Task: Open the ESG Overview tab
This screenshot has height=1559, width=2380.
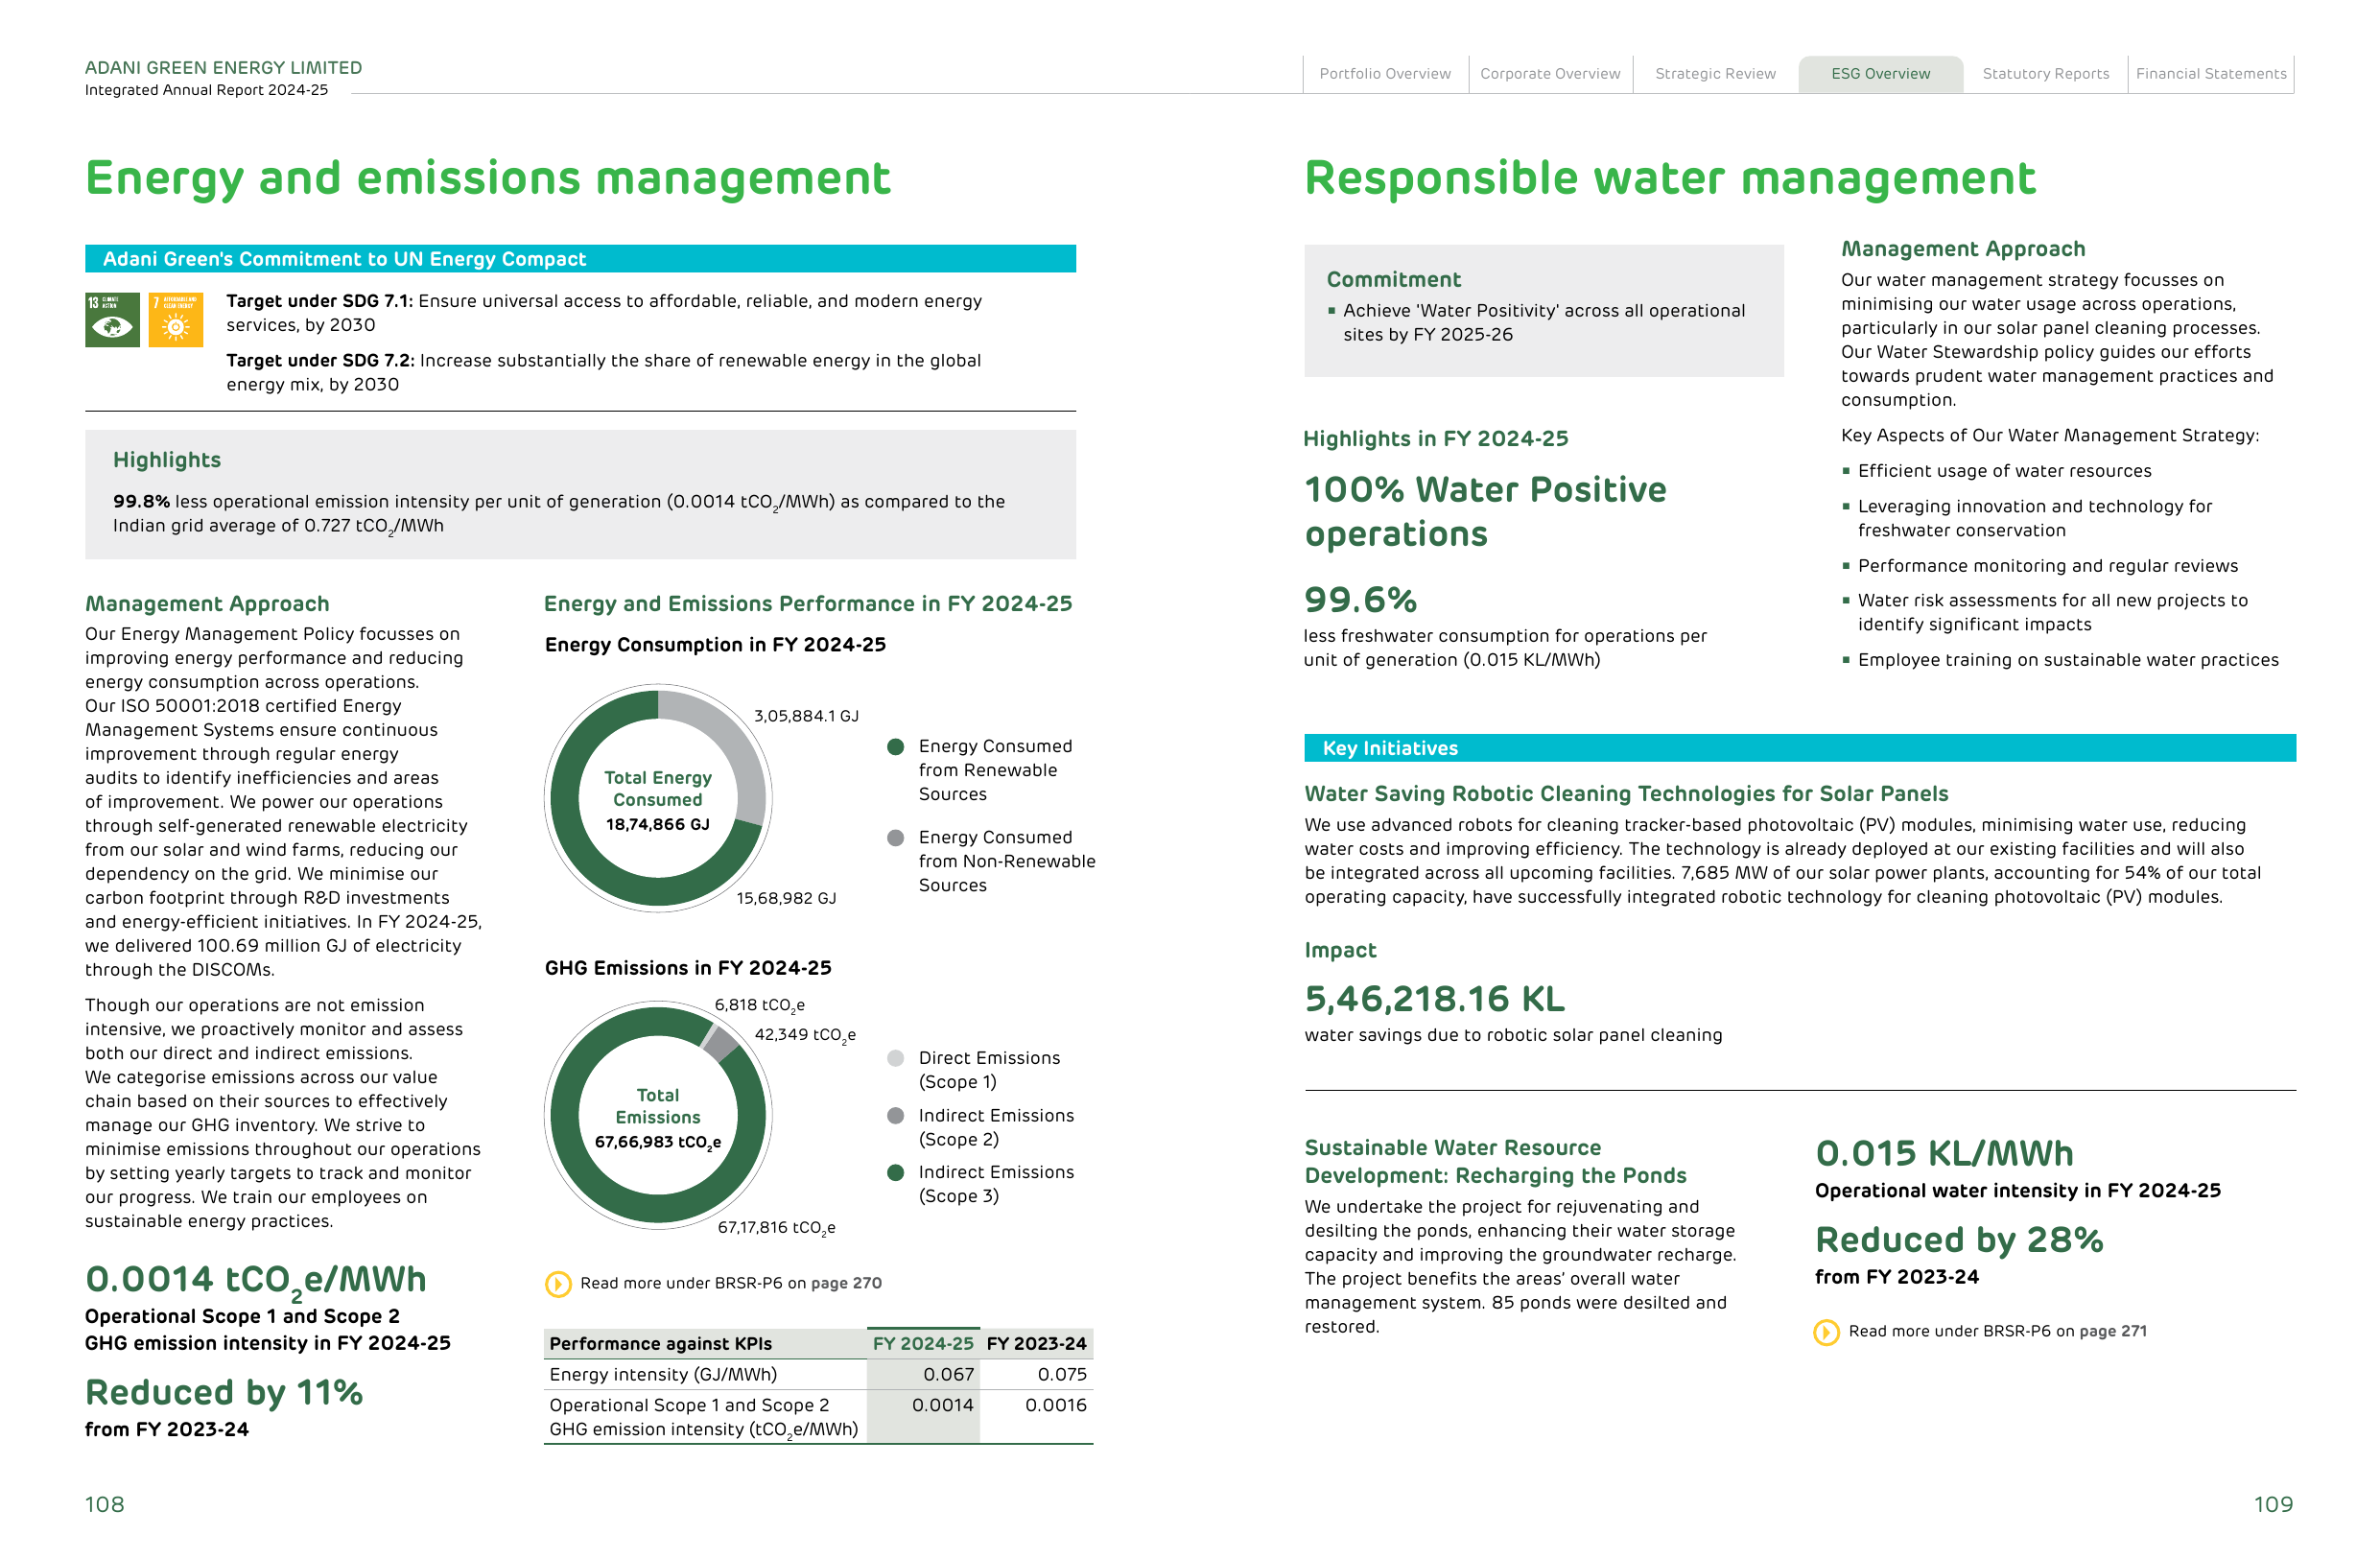Action: click(x=1880, y=74)
